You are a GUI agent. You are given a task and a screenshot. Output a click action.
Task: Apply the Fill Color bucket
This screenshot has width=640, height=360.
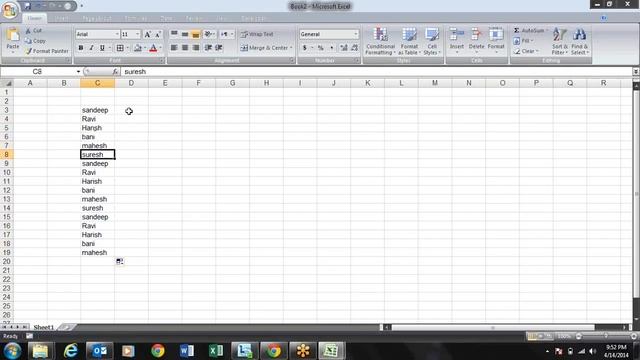point(138,48)
